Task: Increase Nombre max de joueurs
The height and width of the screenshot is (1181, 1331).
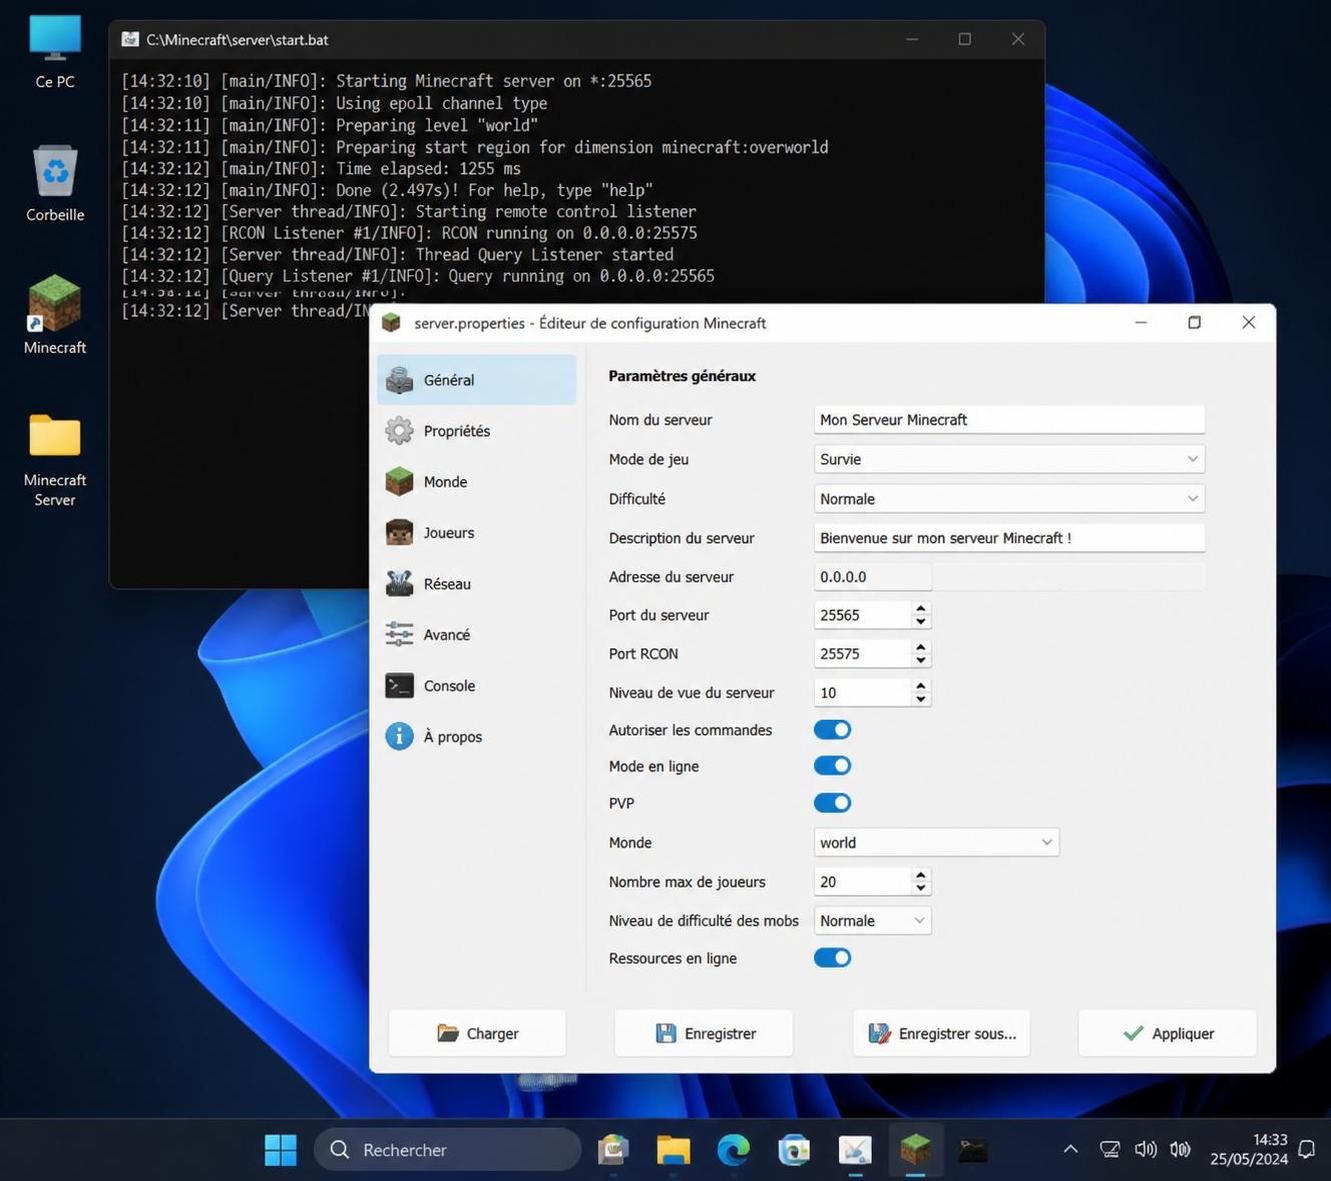Action: (921, 875)
